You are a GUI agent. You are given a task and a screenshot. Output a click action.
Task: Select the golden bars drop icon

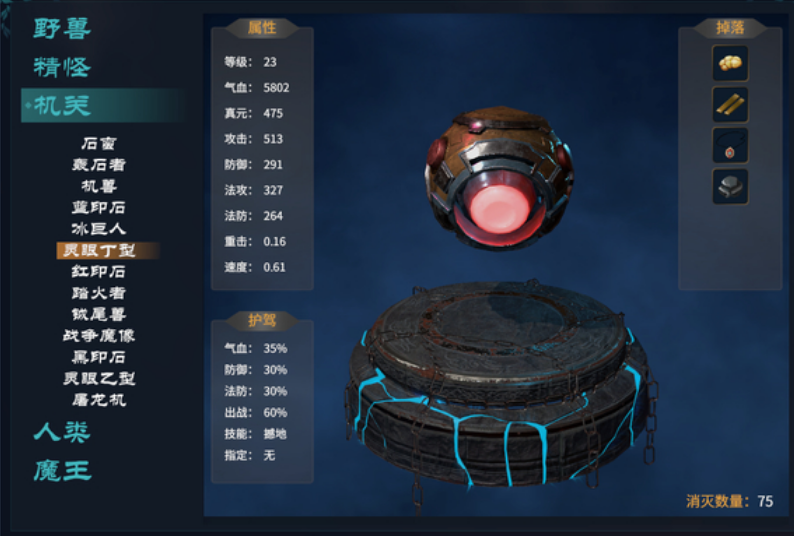point(730,104)
